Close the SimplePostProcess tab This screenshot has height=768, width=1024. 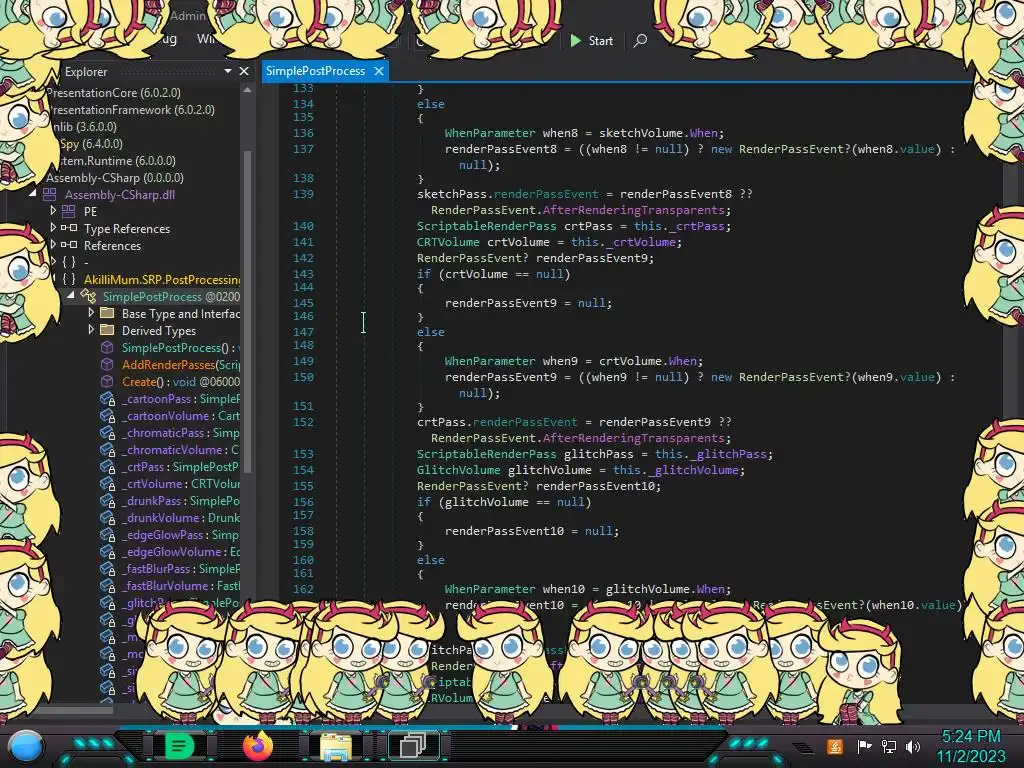click(x=379, y=71)
